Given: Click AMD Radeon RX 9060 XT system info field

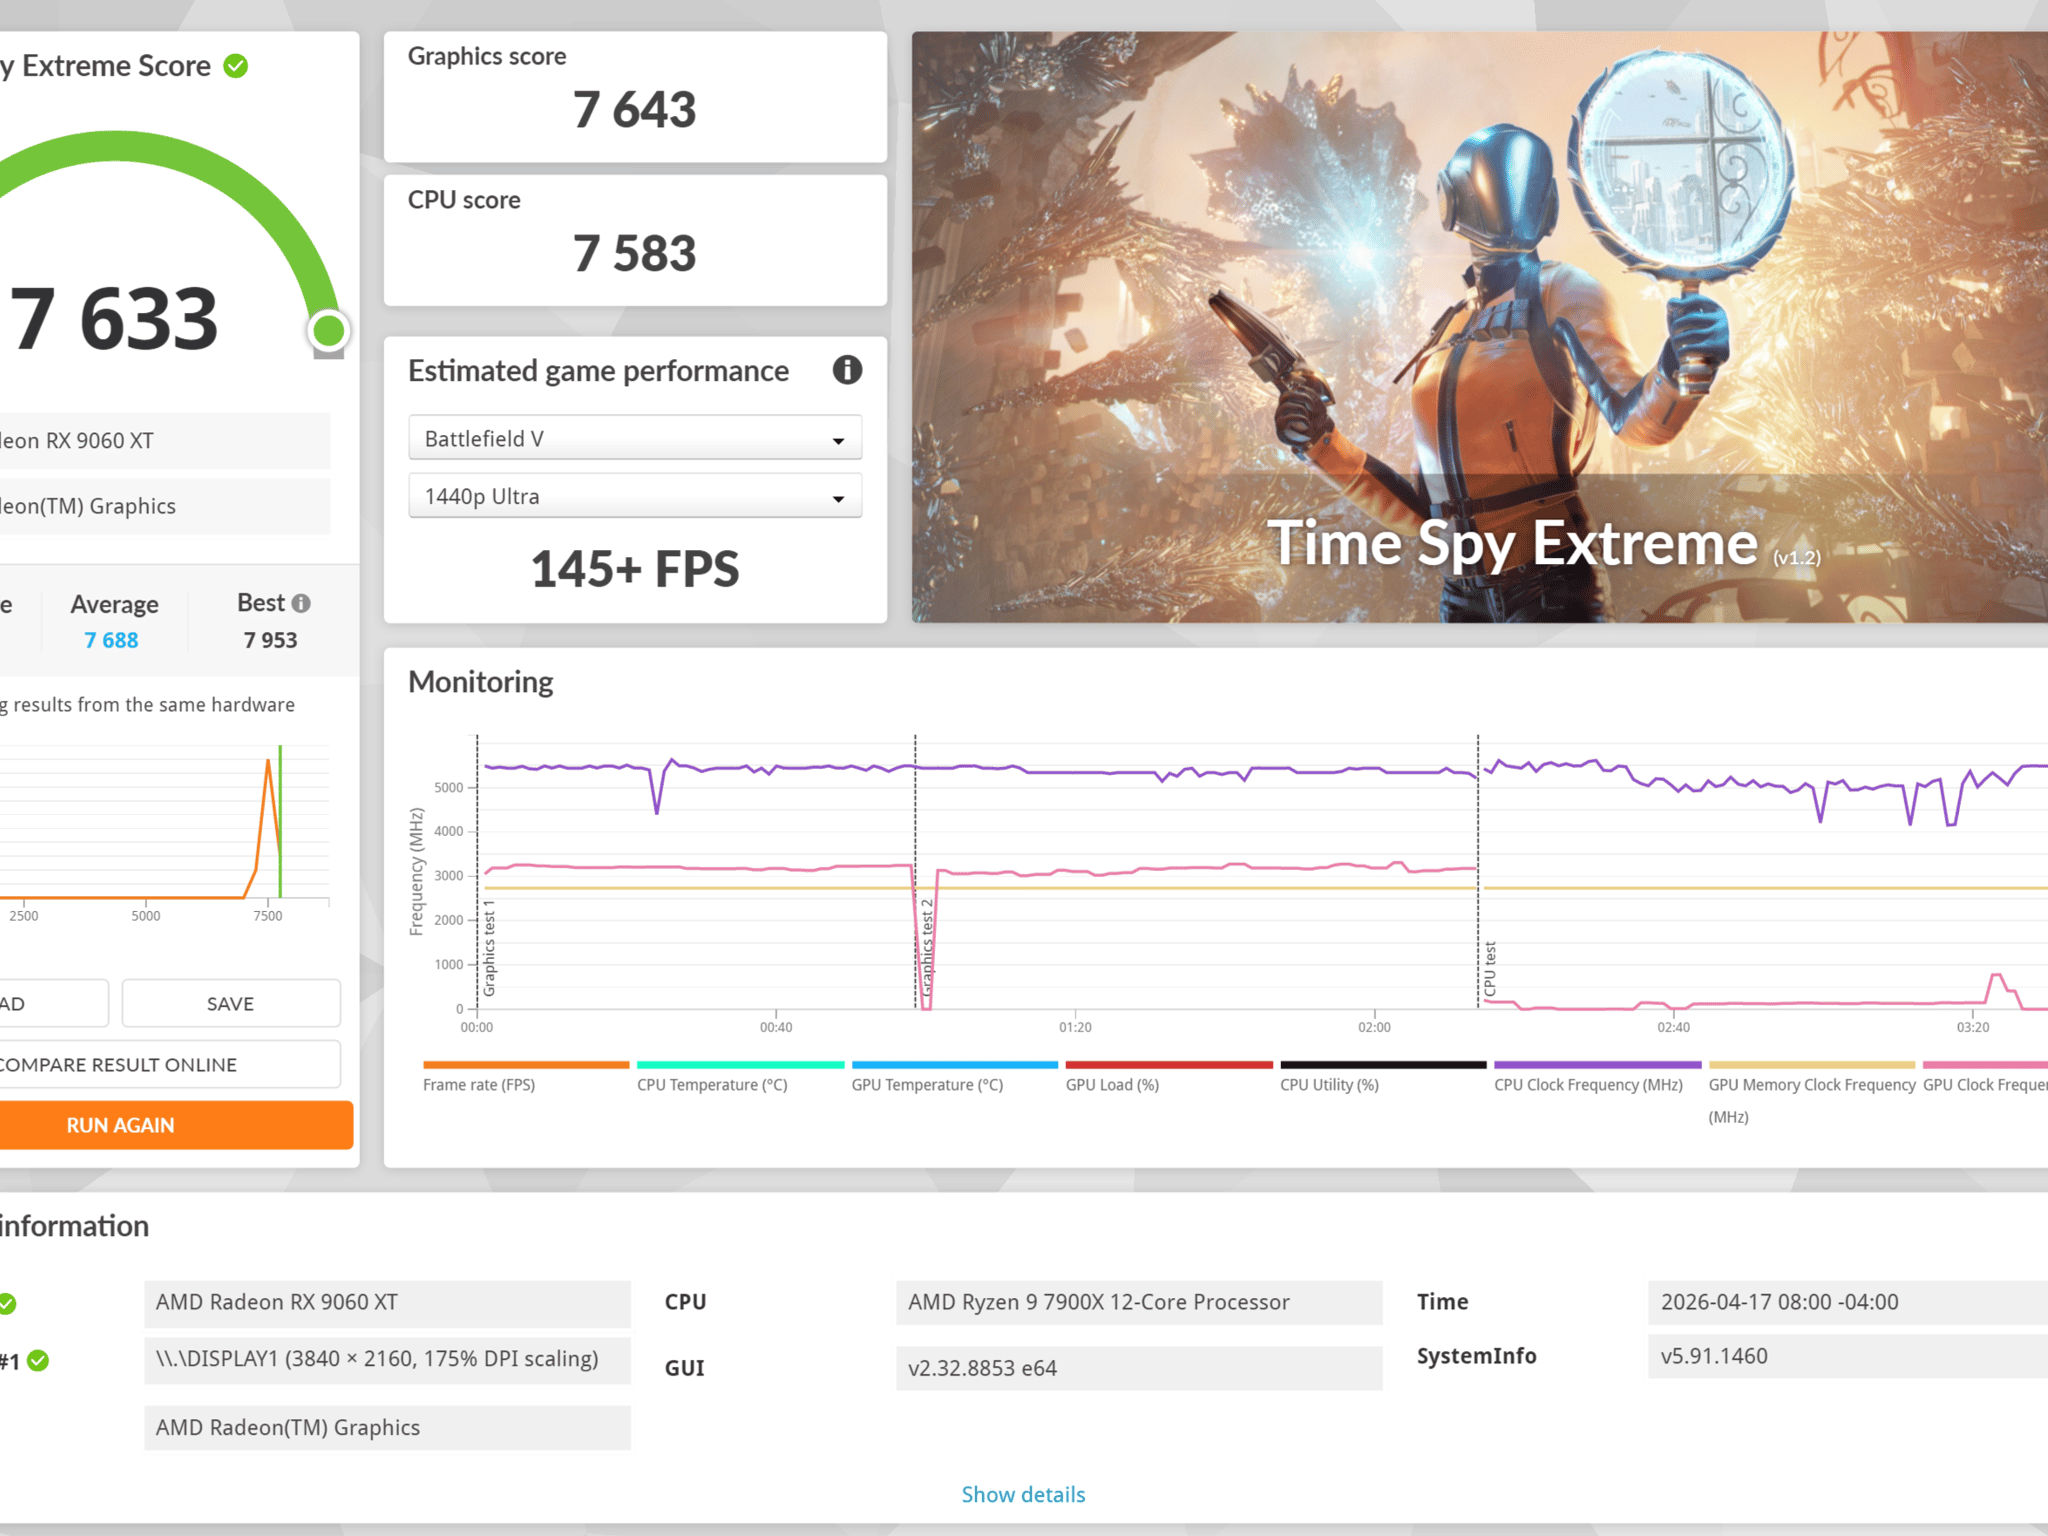Looking at the screenshot, I should coord(387,1302).
